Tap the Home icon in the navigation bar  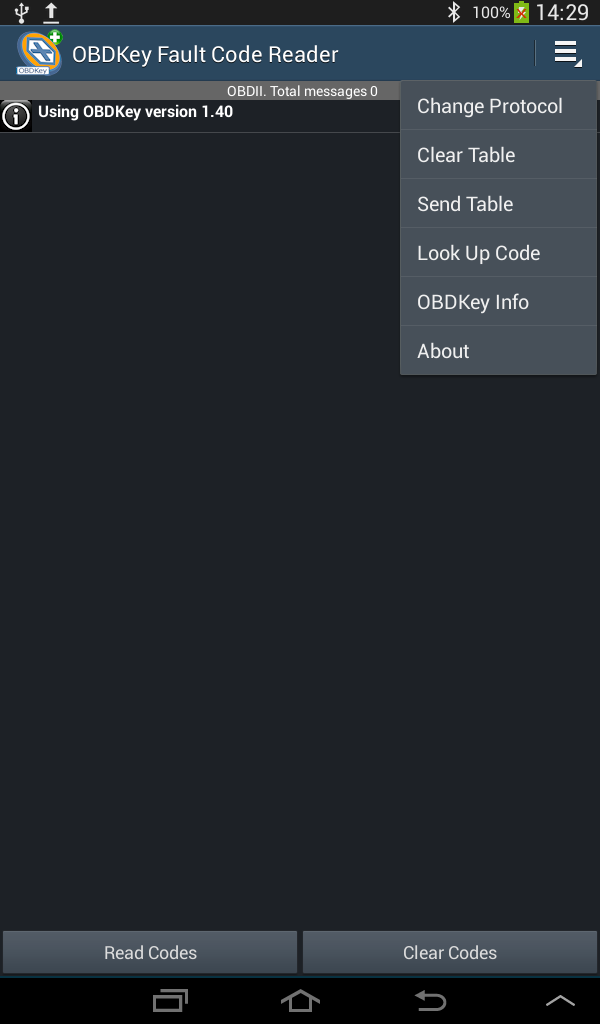tap(300, 1001)
